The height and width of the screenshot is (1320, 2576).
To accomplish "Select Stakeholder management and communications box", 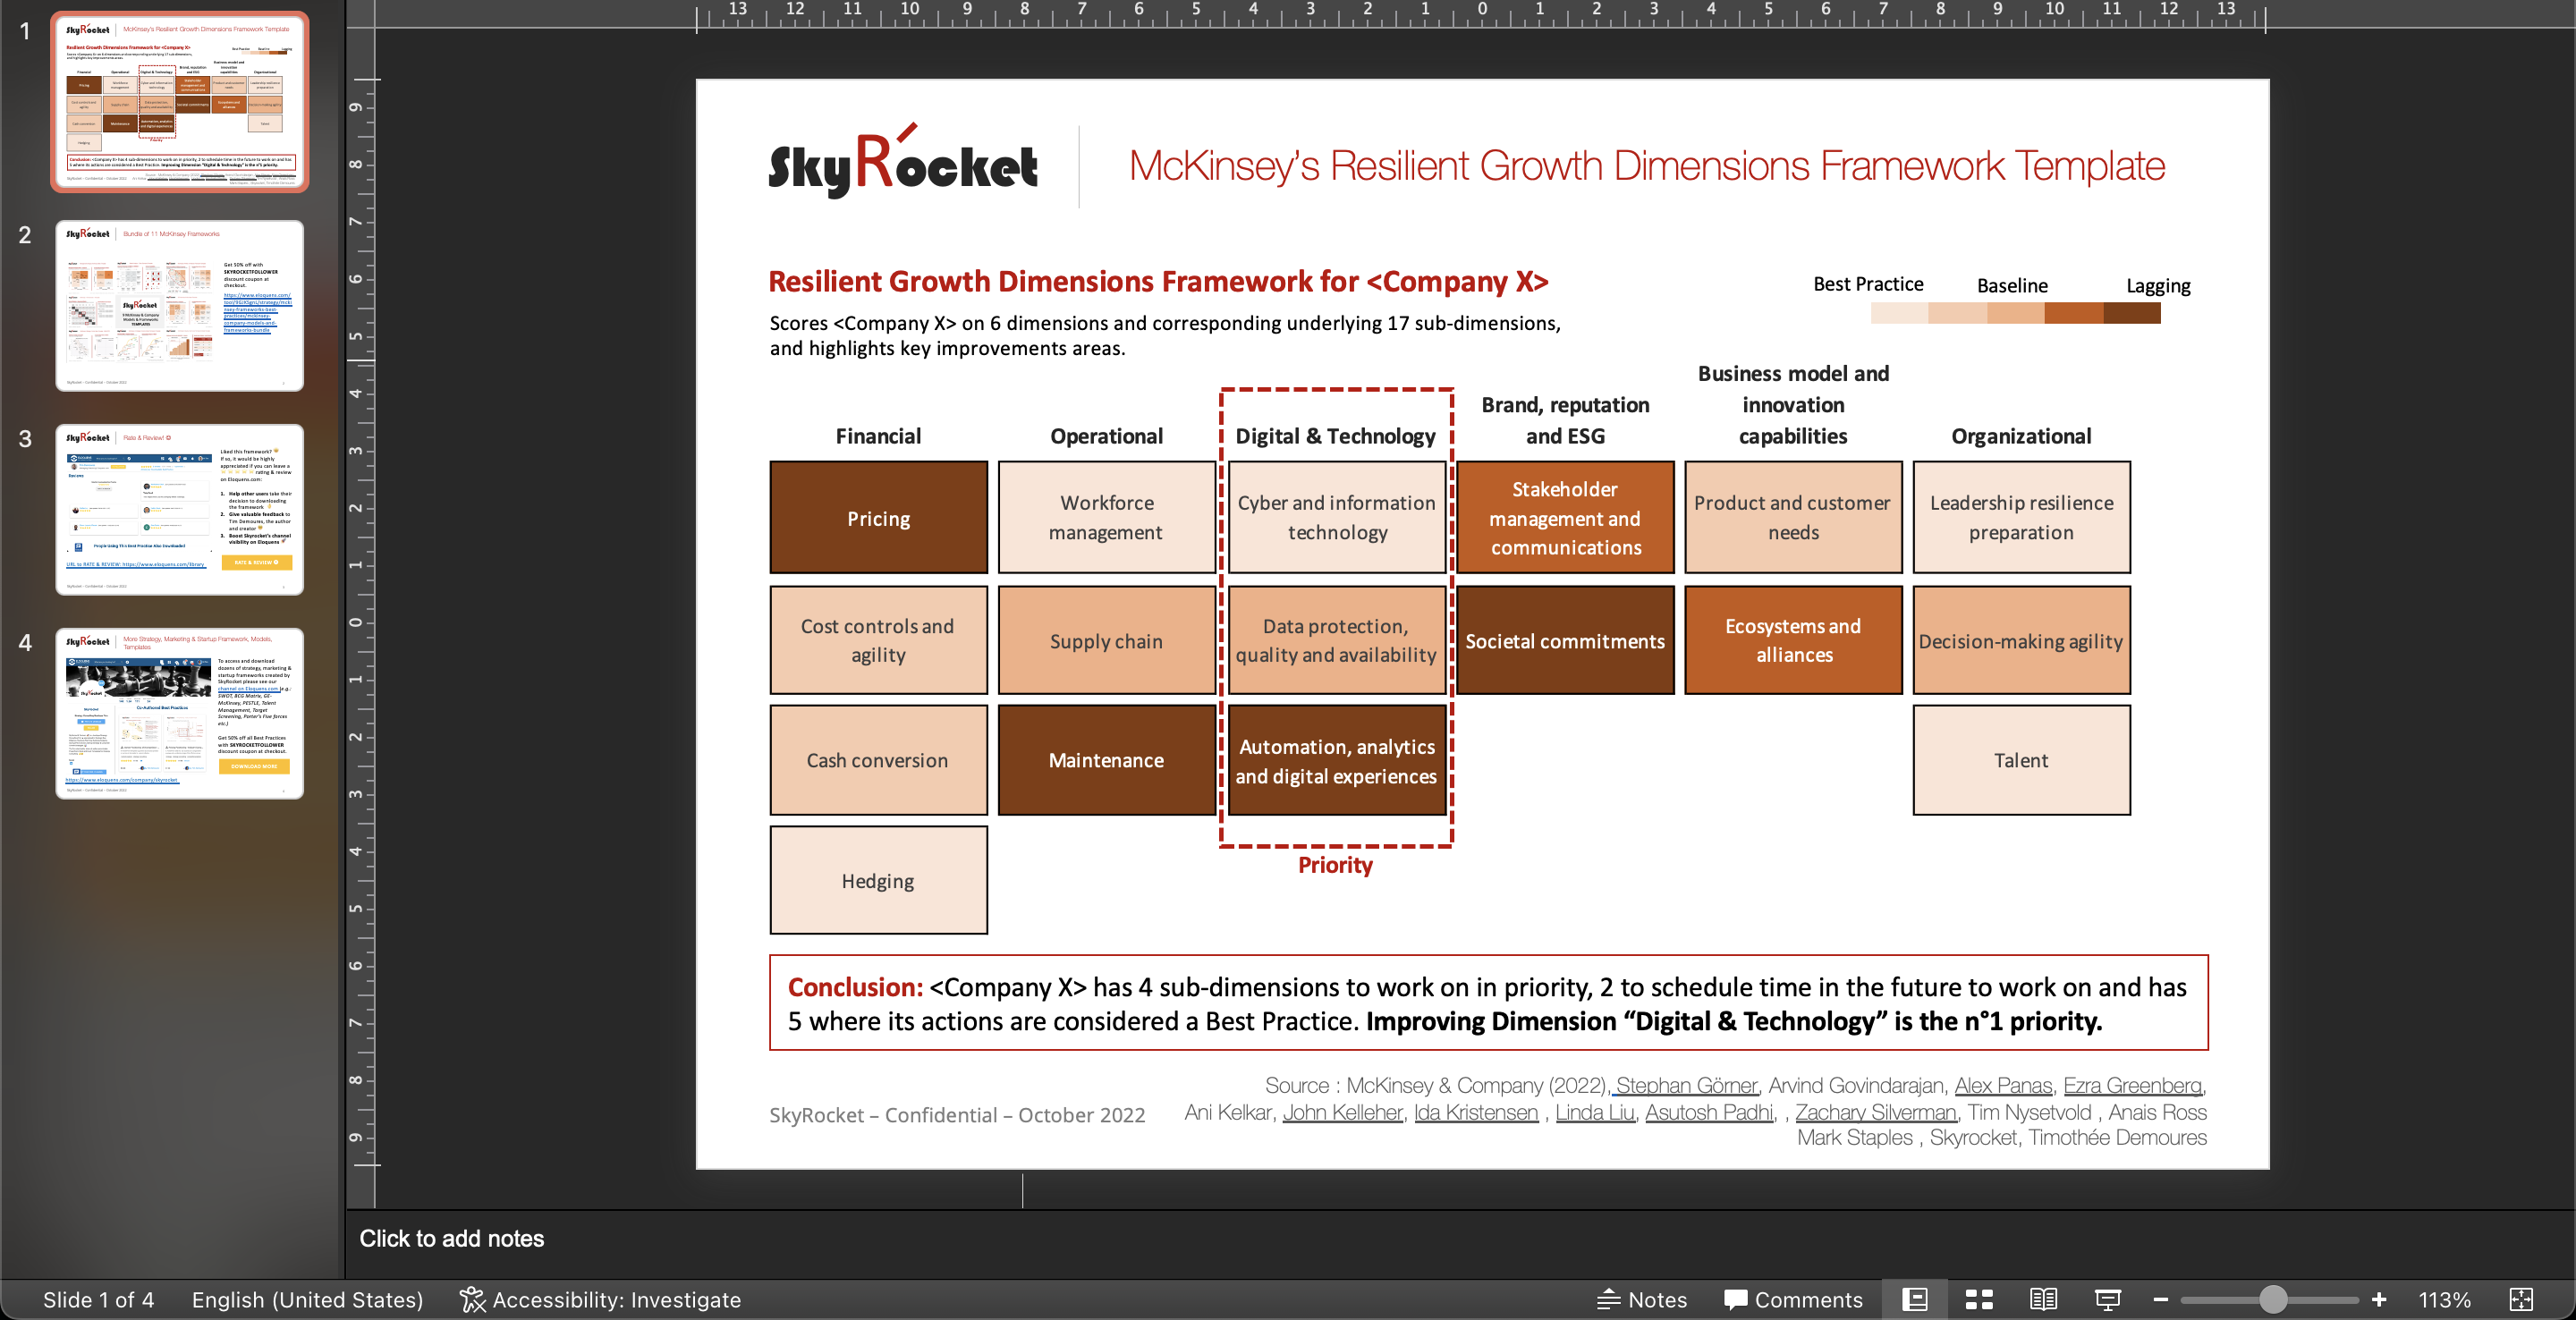I will click(1565, 517).
